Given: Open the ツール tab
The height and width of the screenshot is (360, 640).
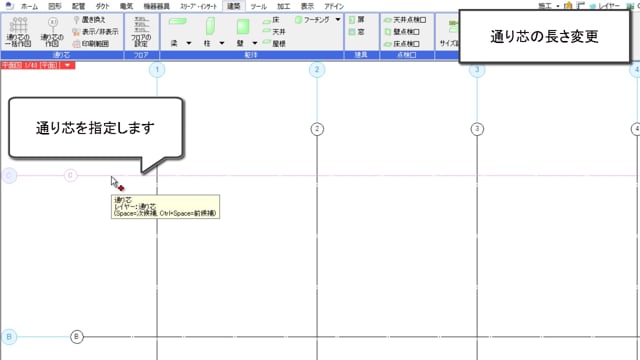Looking at the screenshot, I should 258,6.
